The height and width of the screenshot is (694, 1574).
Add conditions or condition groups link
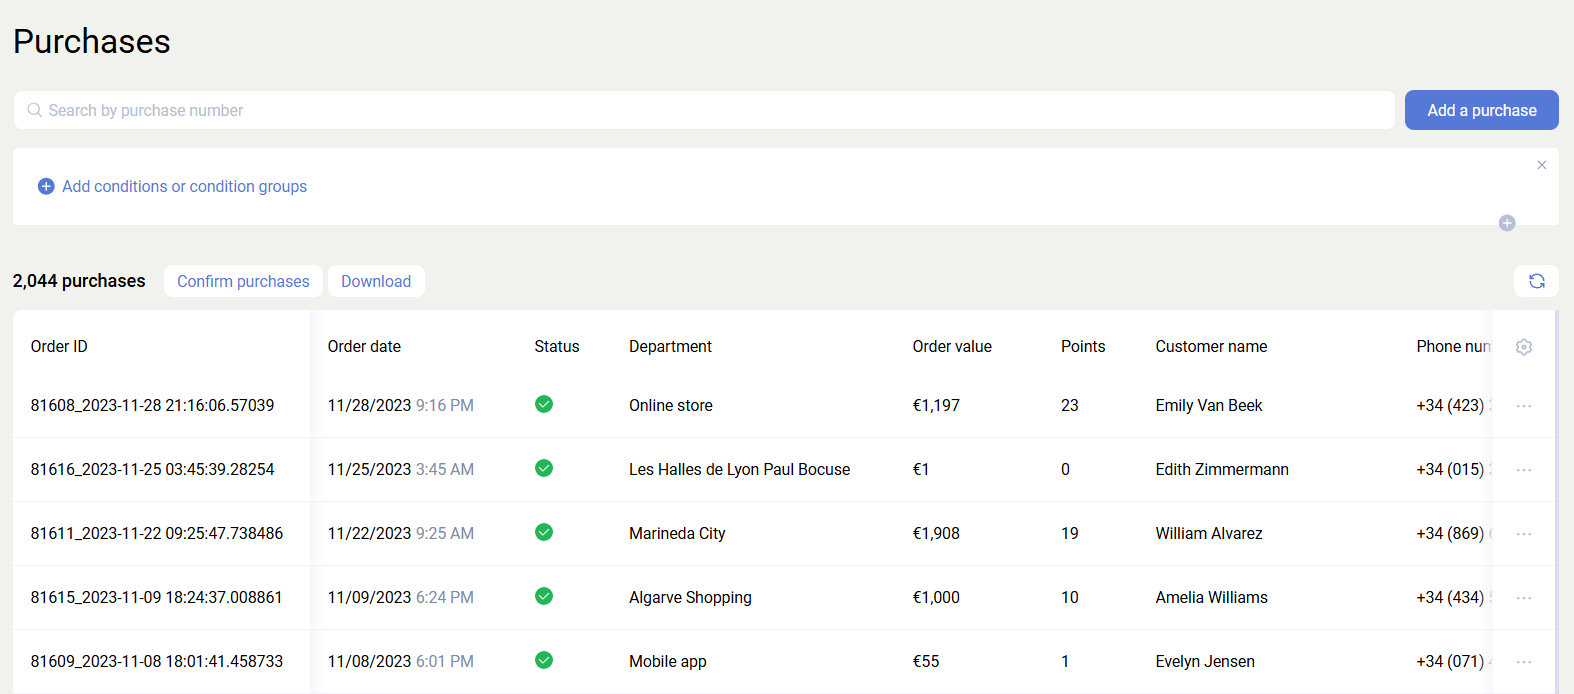point(184,187)
